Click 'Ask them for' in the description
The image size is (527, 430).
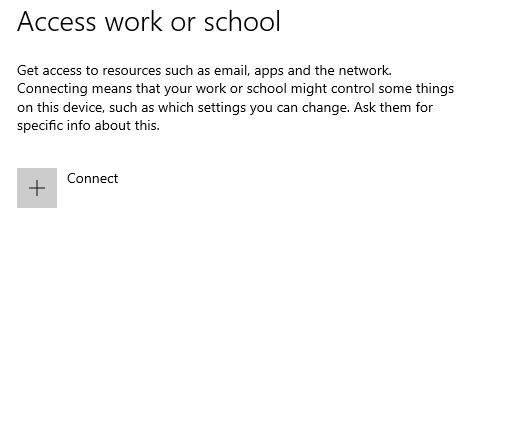393,108
